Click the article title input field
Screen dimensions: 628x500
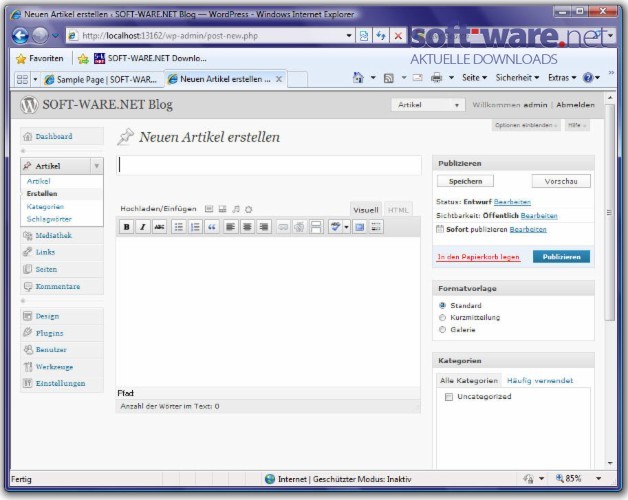269,165
